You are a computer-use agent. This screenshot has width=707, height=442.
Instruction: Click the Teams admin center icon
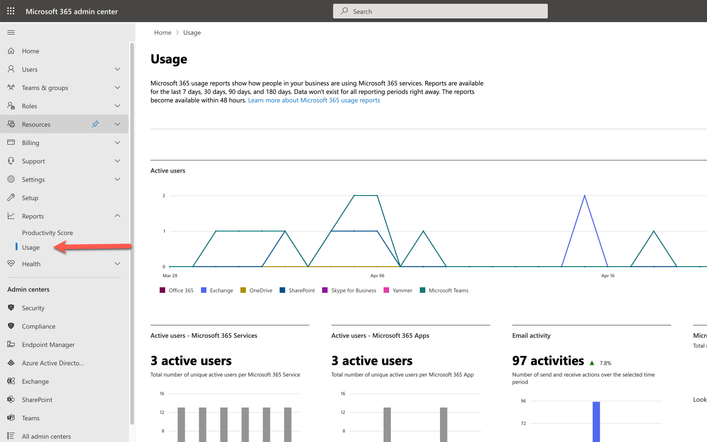[11, 418]
